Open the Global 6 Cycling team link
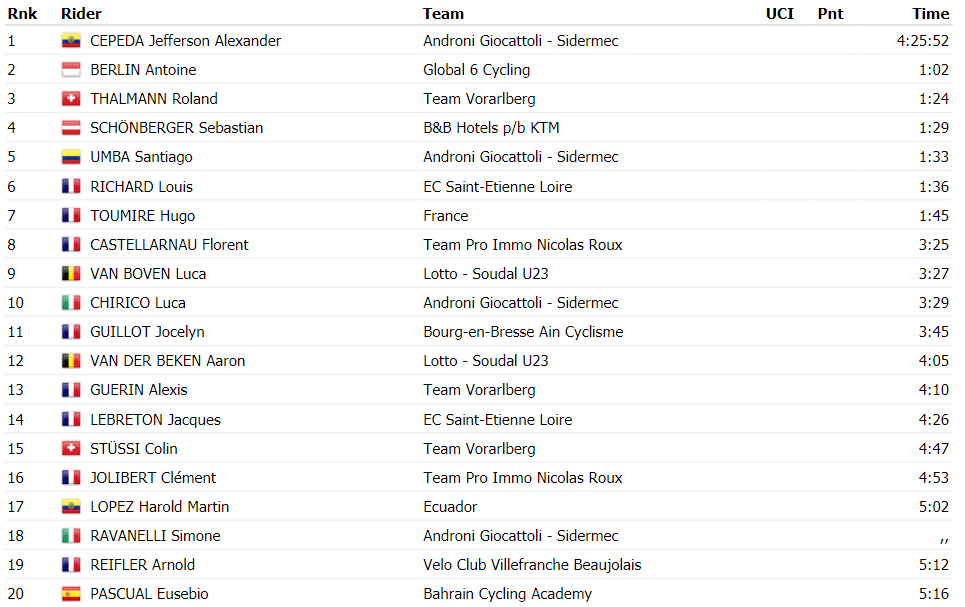 (x=476, y=70)
